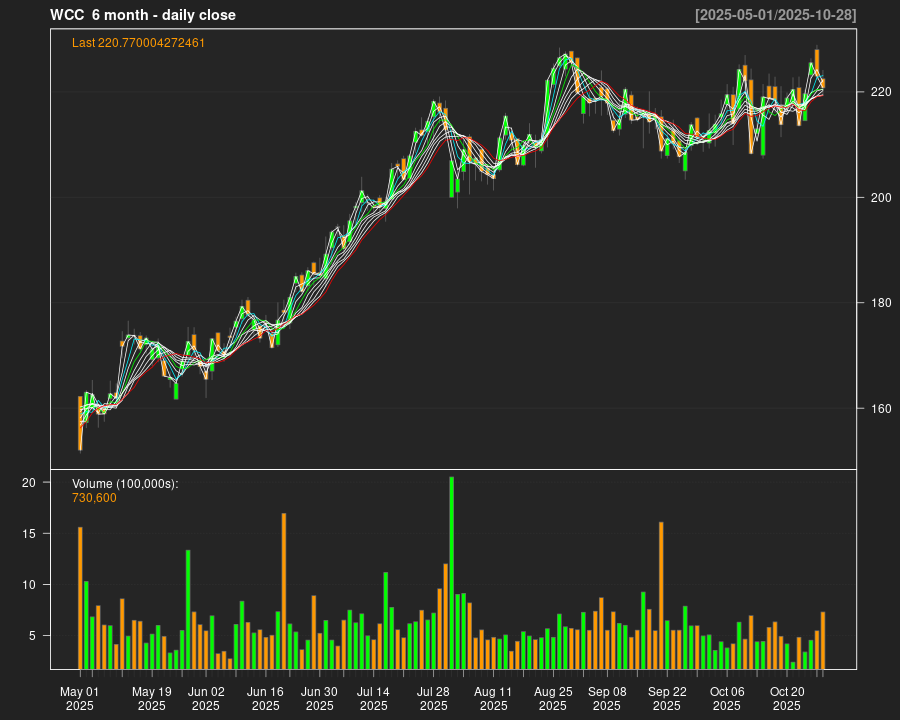This screenshot has width=900, height=720.
Task: Select the 'Jun 30 2025' date label
Action: pos(320,698)
